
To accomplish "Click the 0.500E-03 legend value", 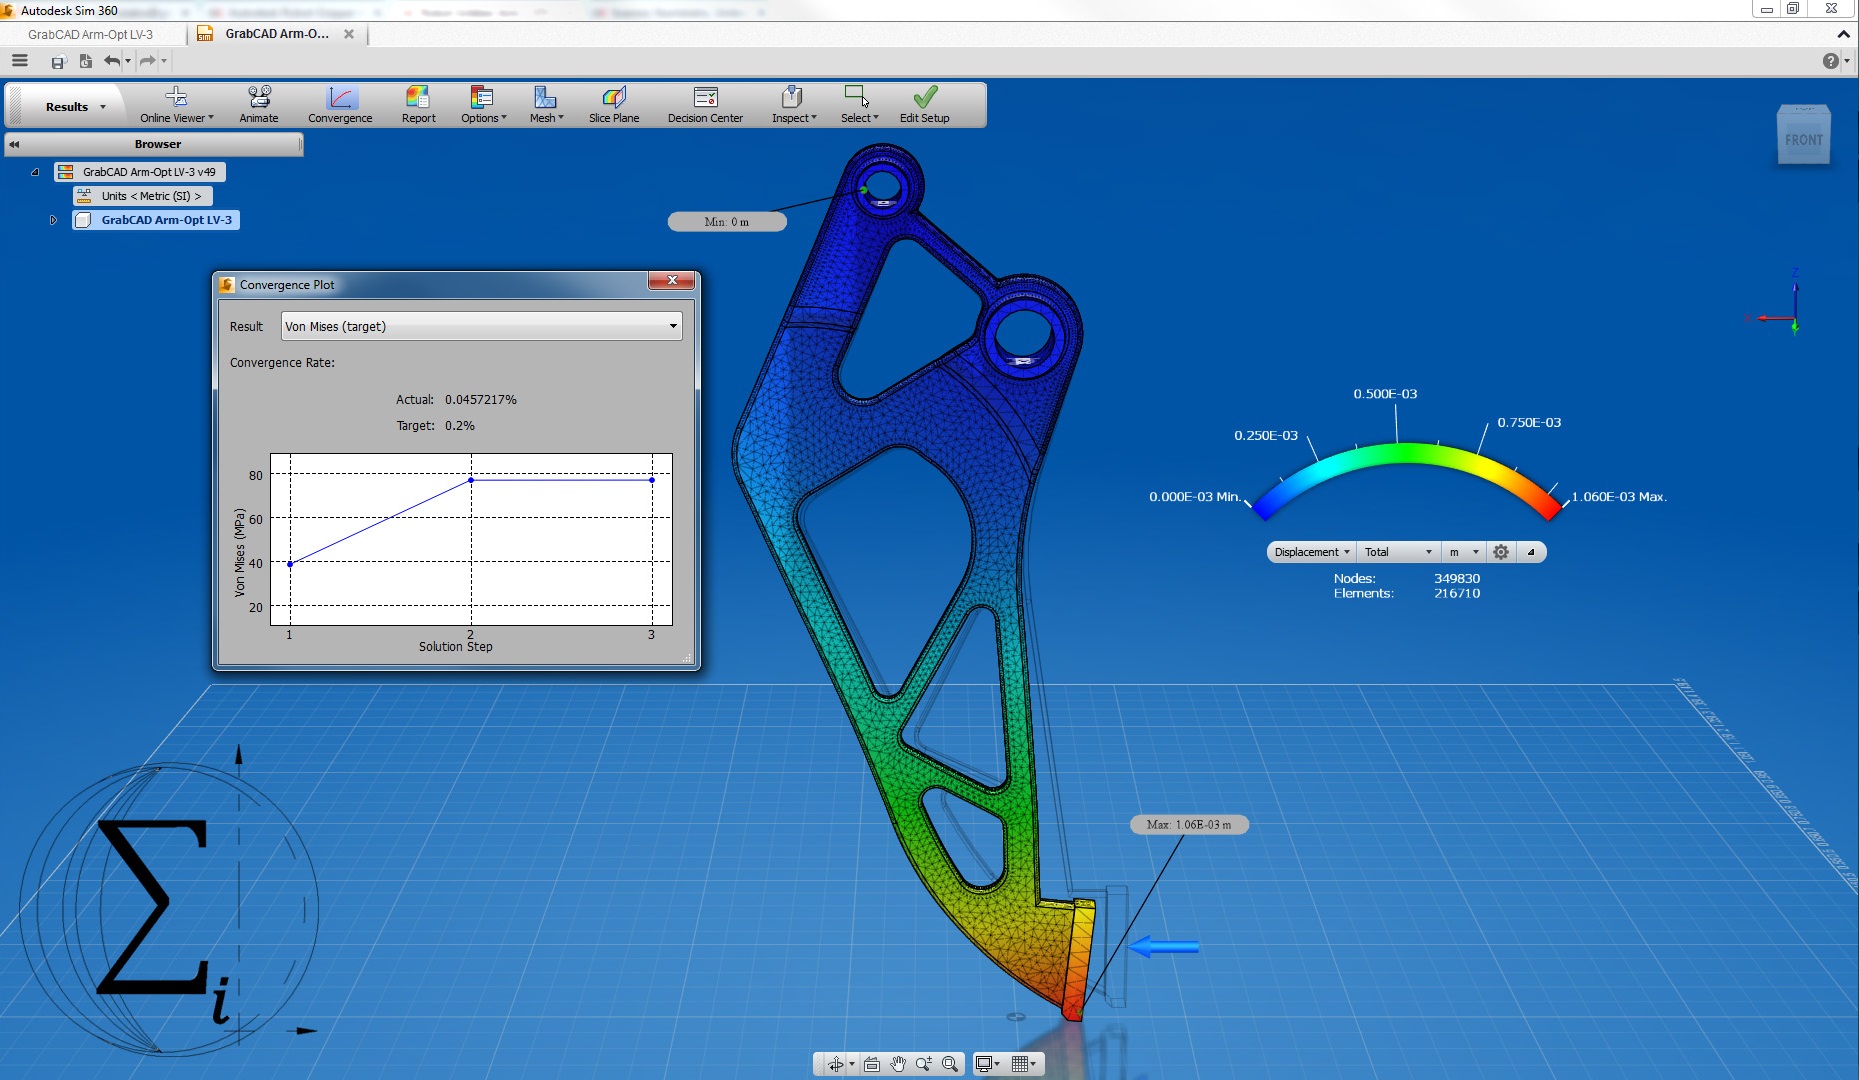I will [x=1385, y=394].
